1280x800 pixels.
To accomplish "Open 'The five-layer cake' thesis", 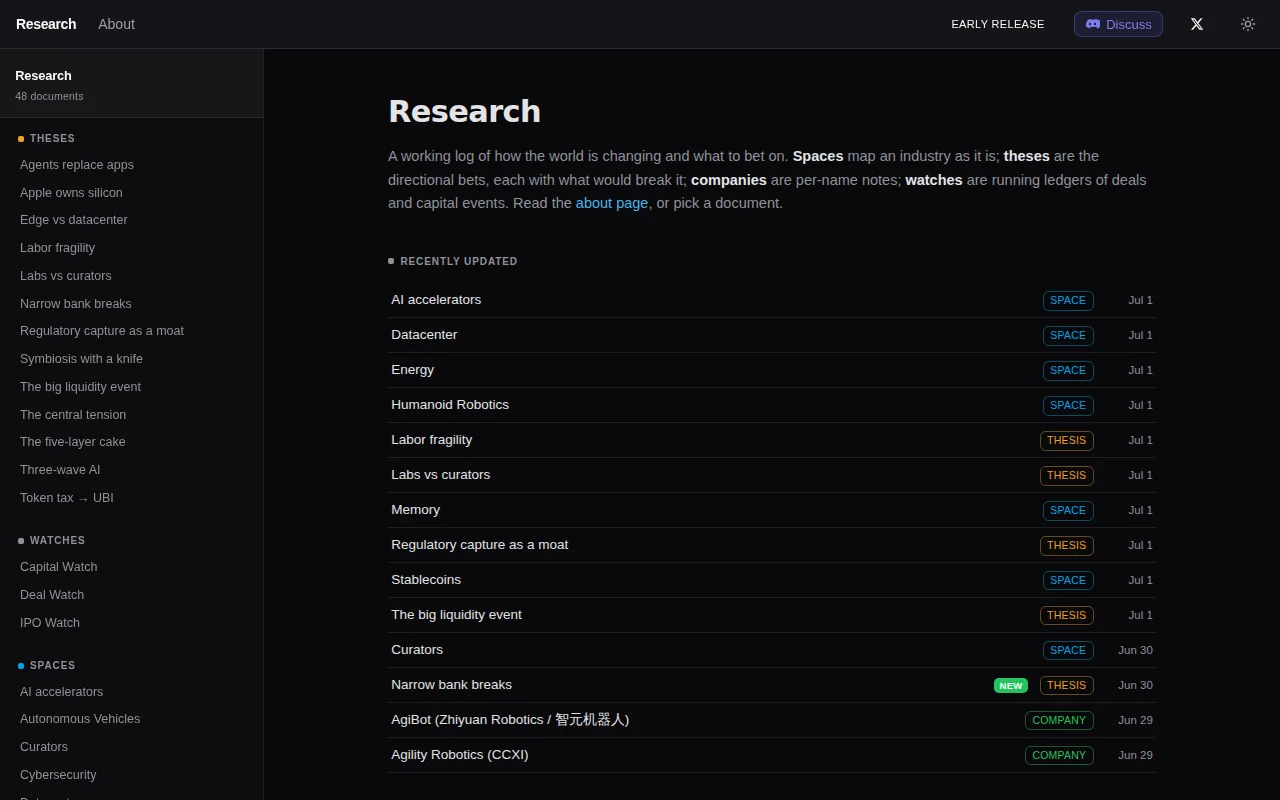I will pyautogui.click(x=73, y=442).
